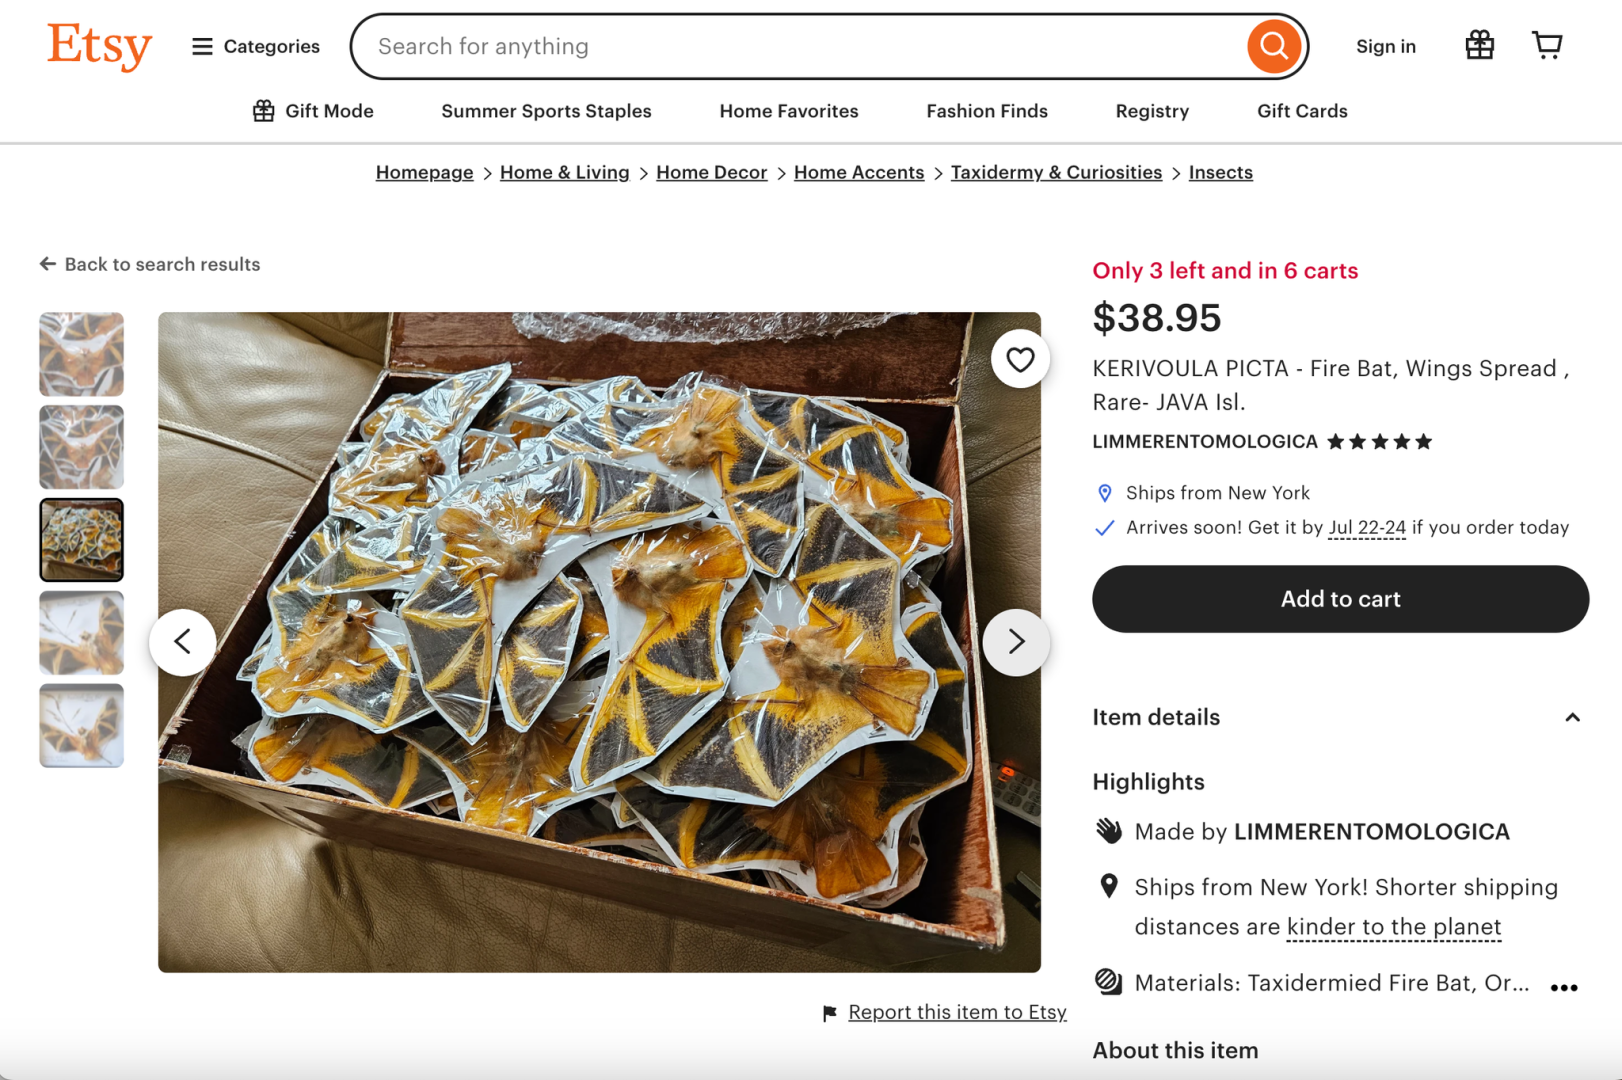The height and width of the screenshot is (1080, 1622).
Task: Click the gift box icon beside the cart
Action: coord(1479,45)
